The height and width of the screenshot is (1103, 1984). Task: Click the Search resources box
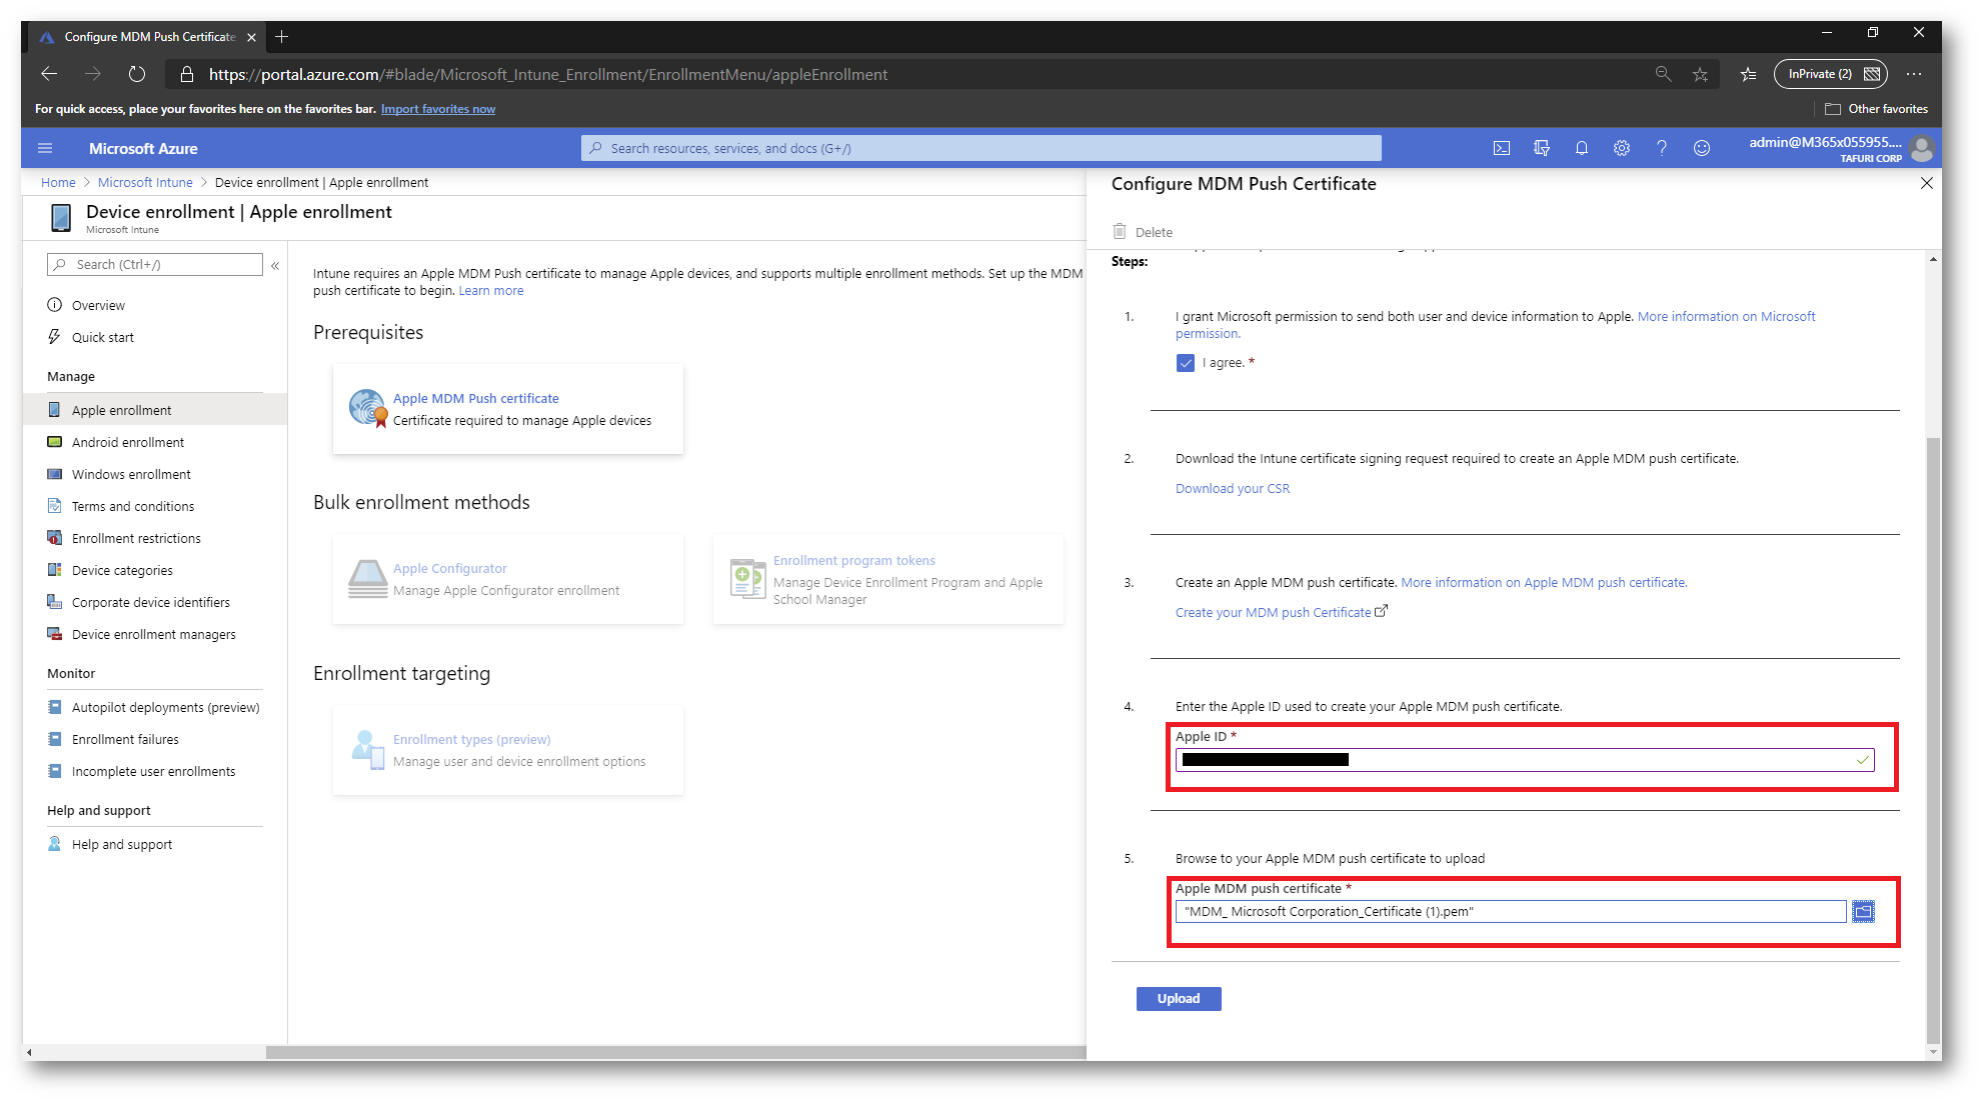tap(981, 148)
